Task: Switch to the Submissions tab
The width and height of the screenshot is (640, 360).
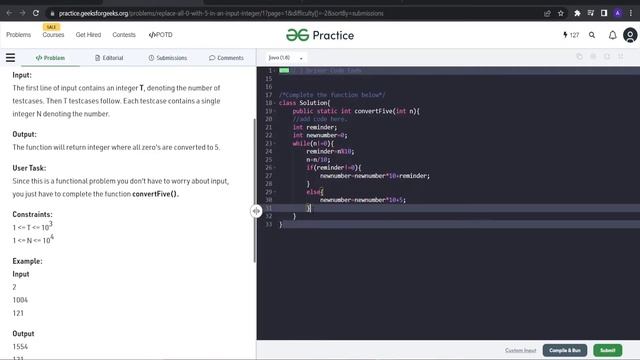Action: [168, 58]
